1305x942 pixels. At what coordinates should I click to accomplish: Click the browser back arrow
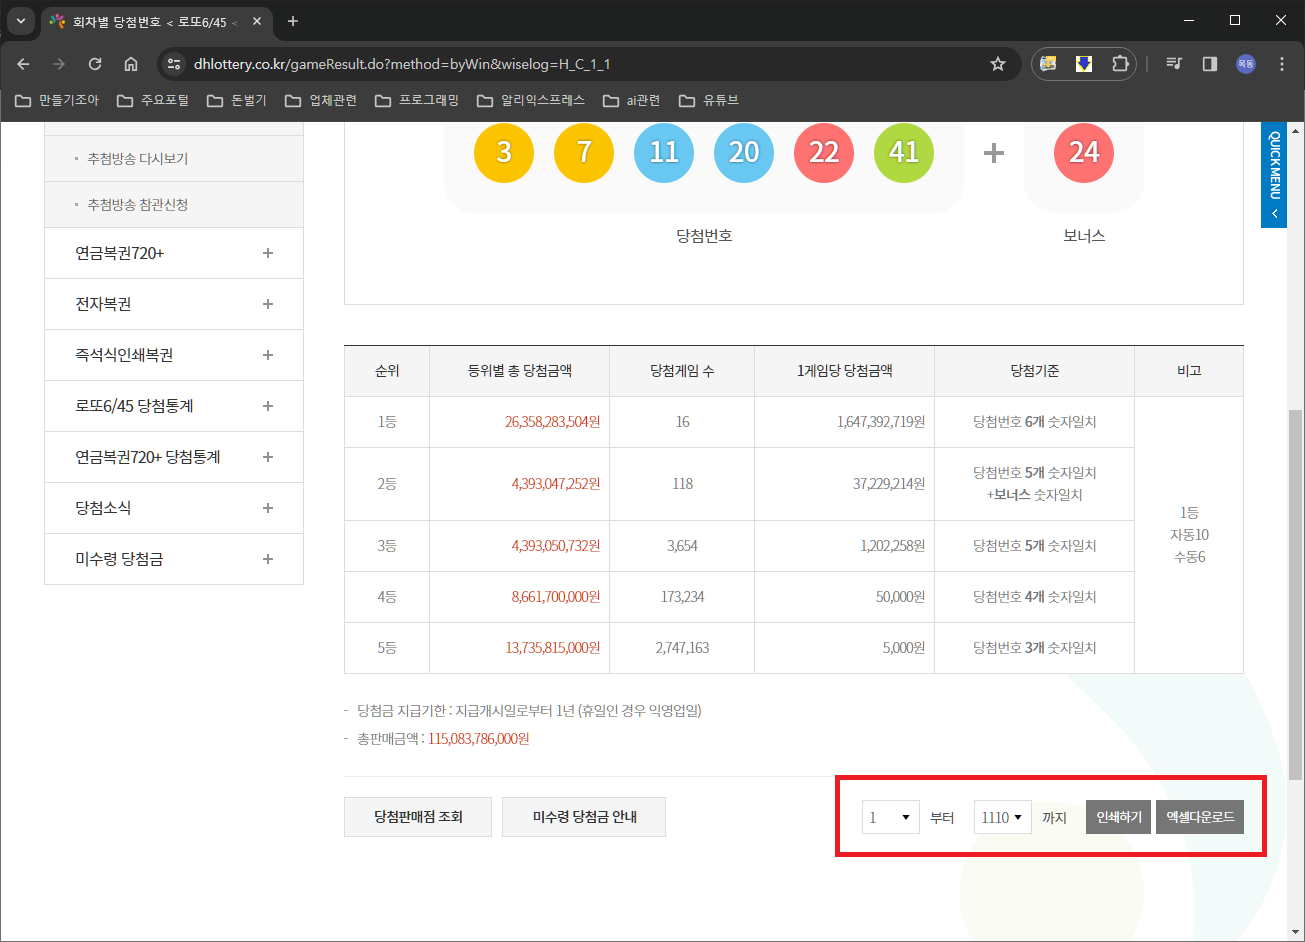coord(24,64)
